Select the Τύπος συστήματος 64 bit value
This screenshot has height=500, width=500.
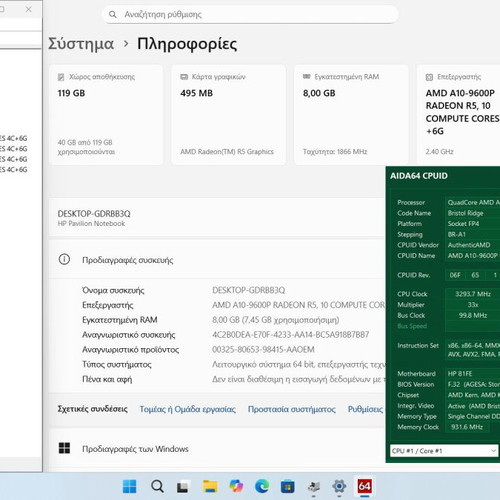[299, 364]
